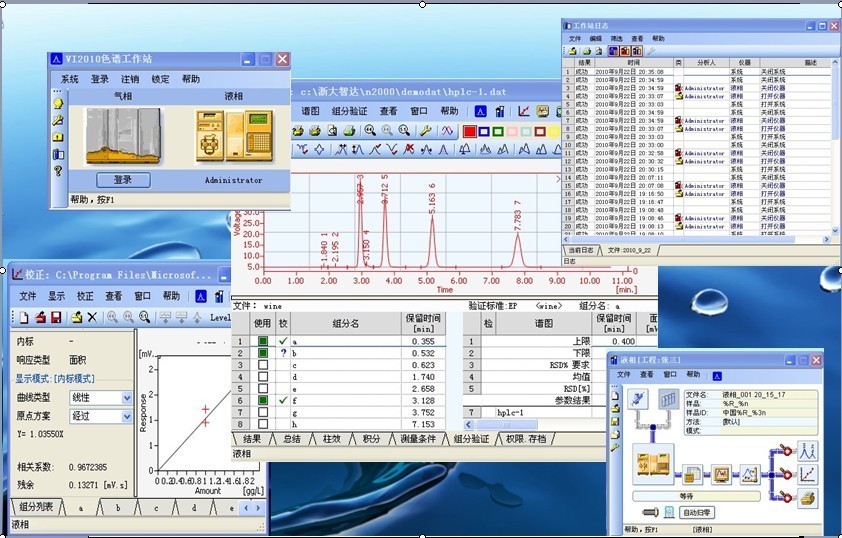Check the 使用 checkbox for component c
This screenshot has width=842, height=538.
coord(263,365)
